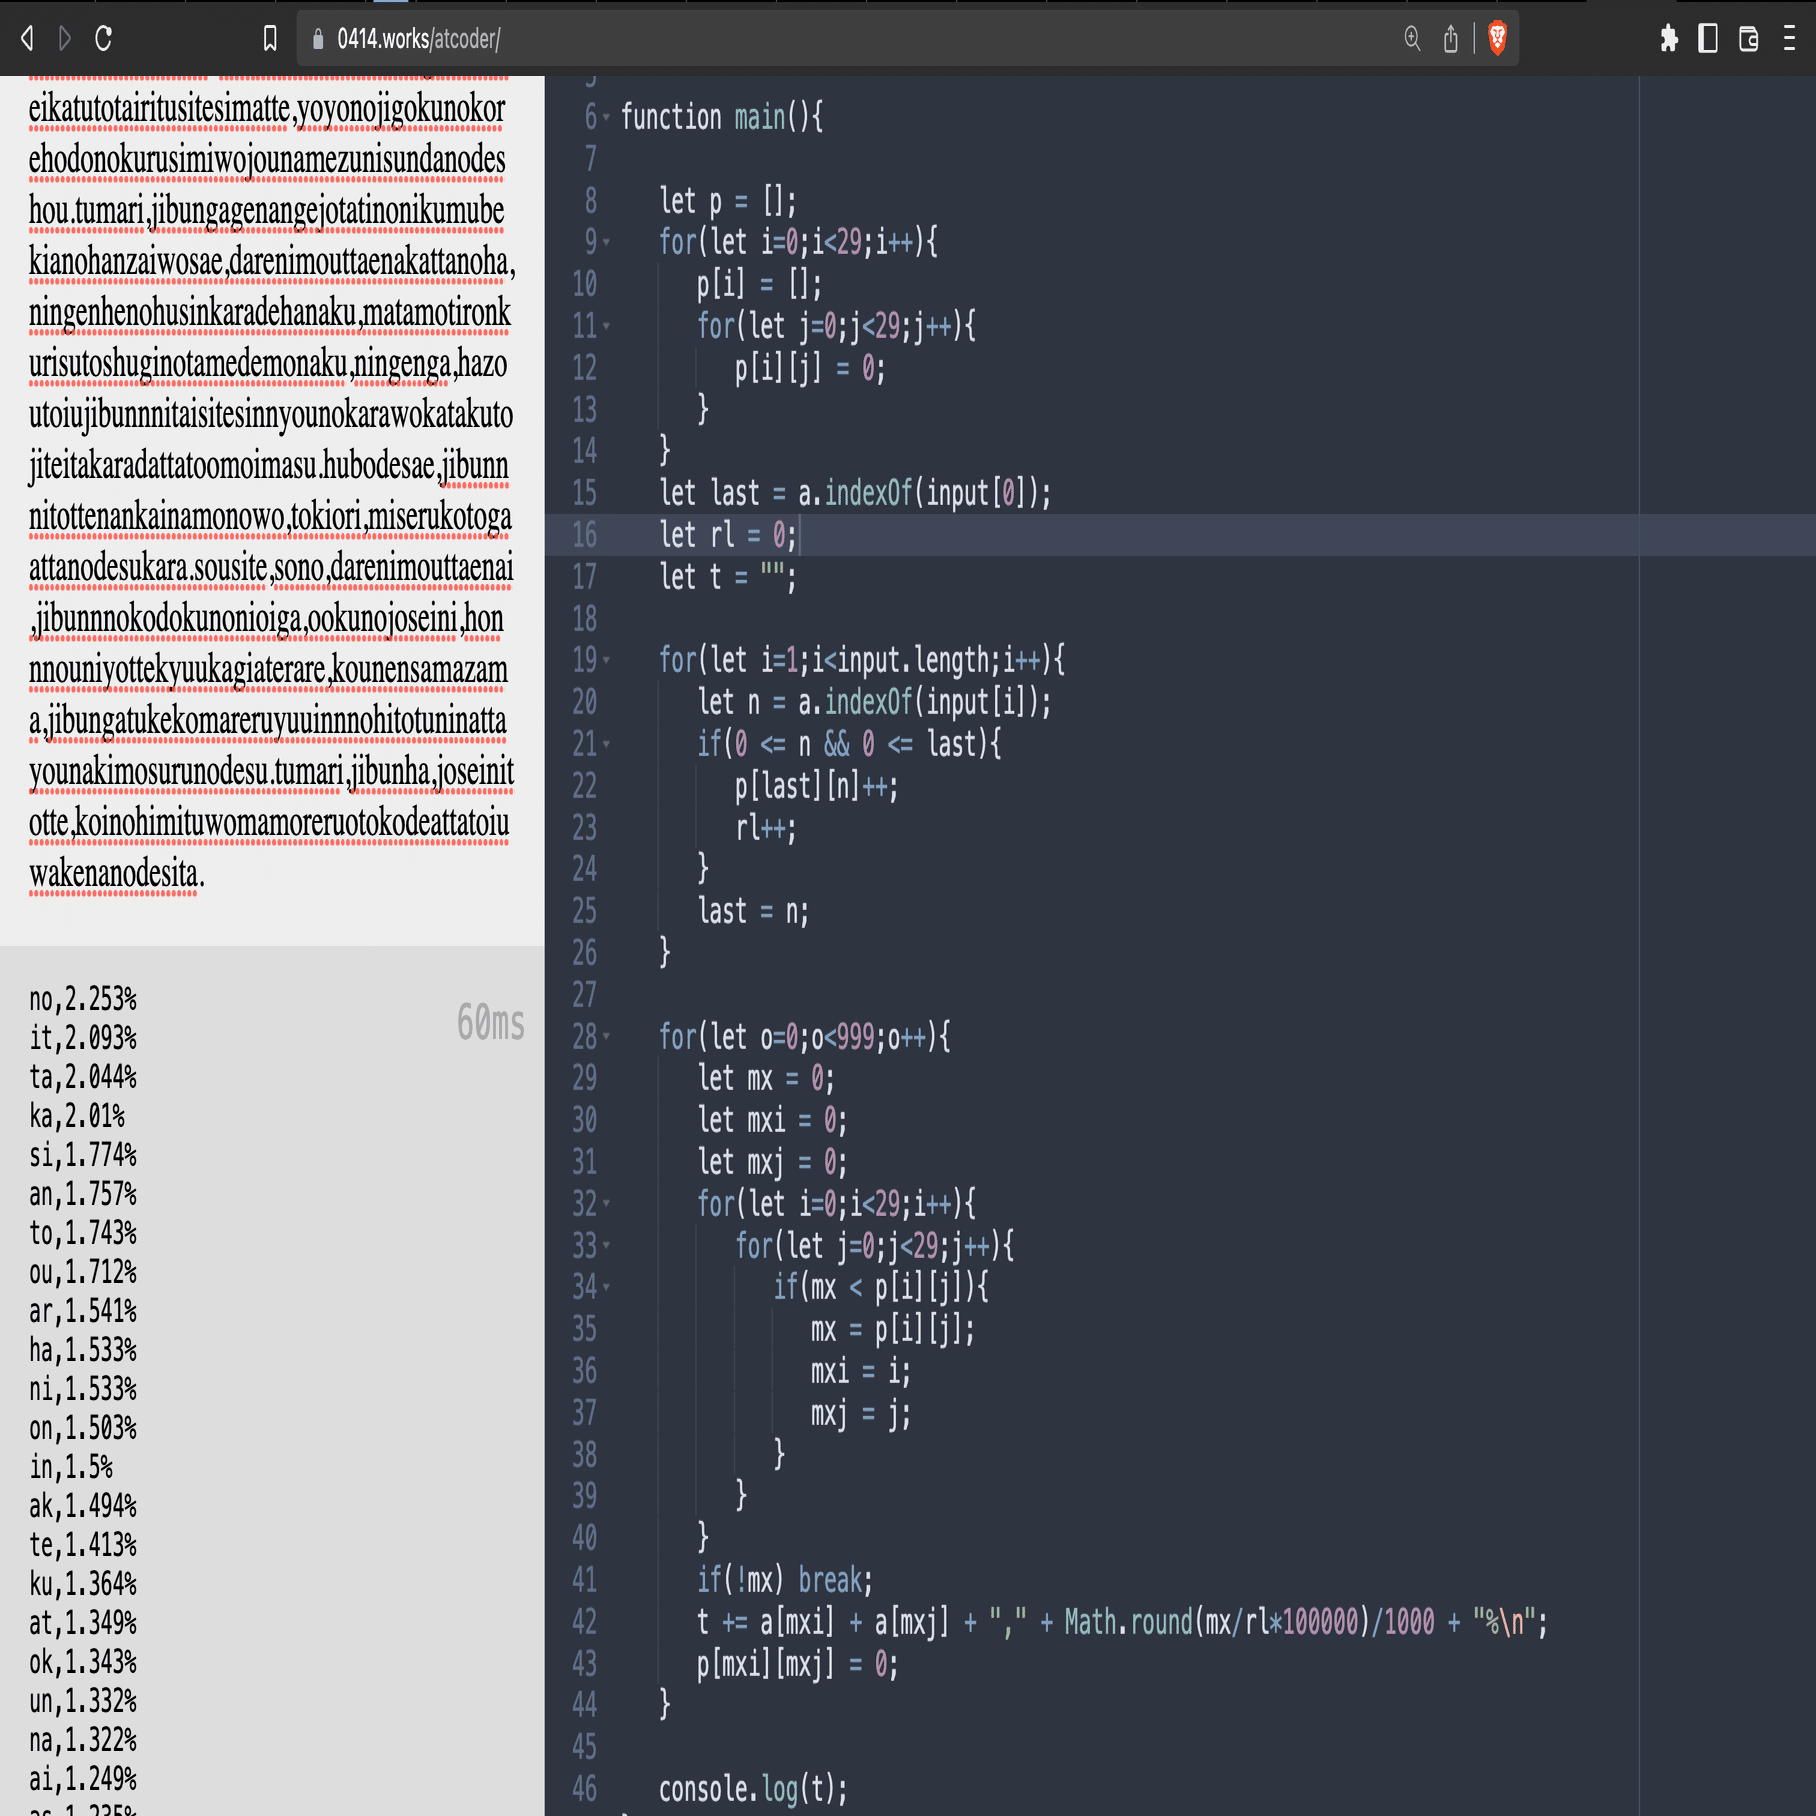Click the output row 'to,1.743%'
Image resolution: width=1816 pixels, height=1816 pixels.
tap(83, 1233)
